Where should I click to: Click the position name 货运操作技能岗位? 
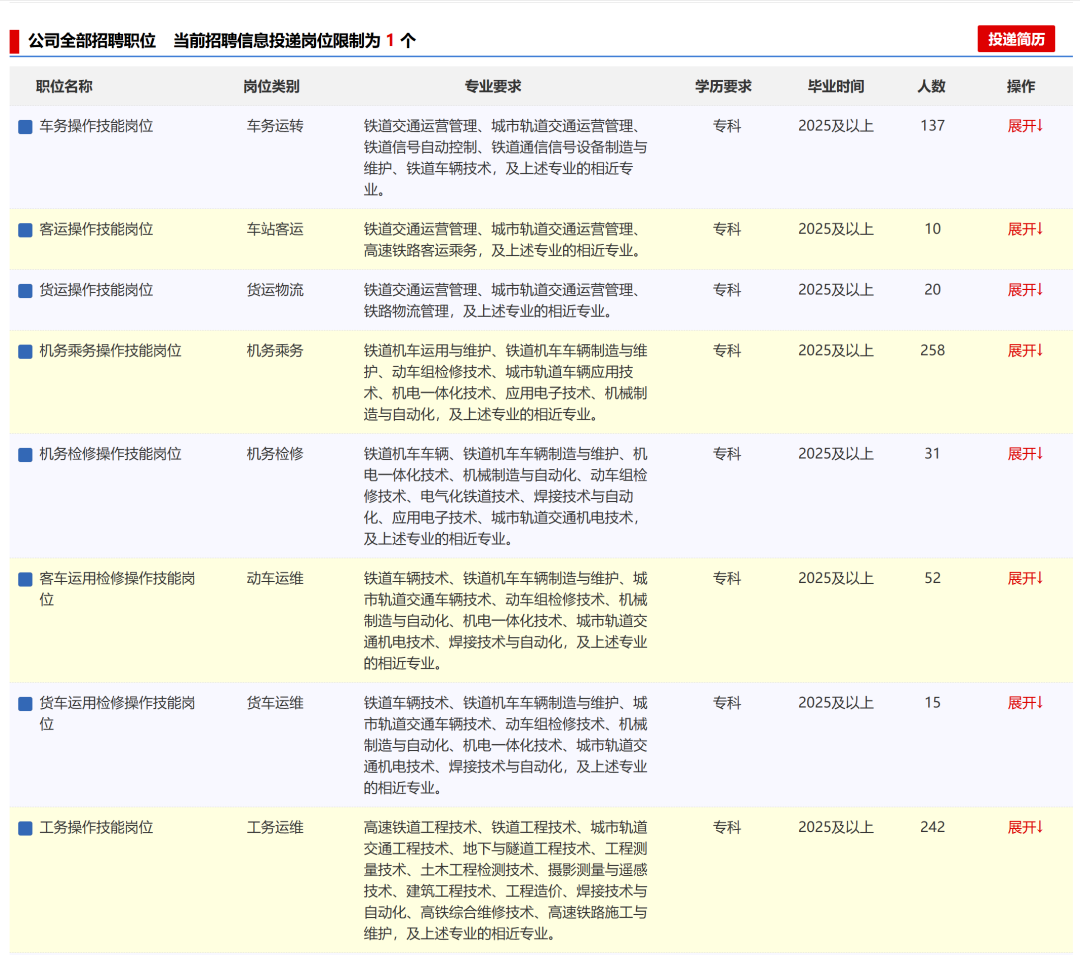coord(96,290)
